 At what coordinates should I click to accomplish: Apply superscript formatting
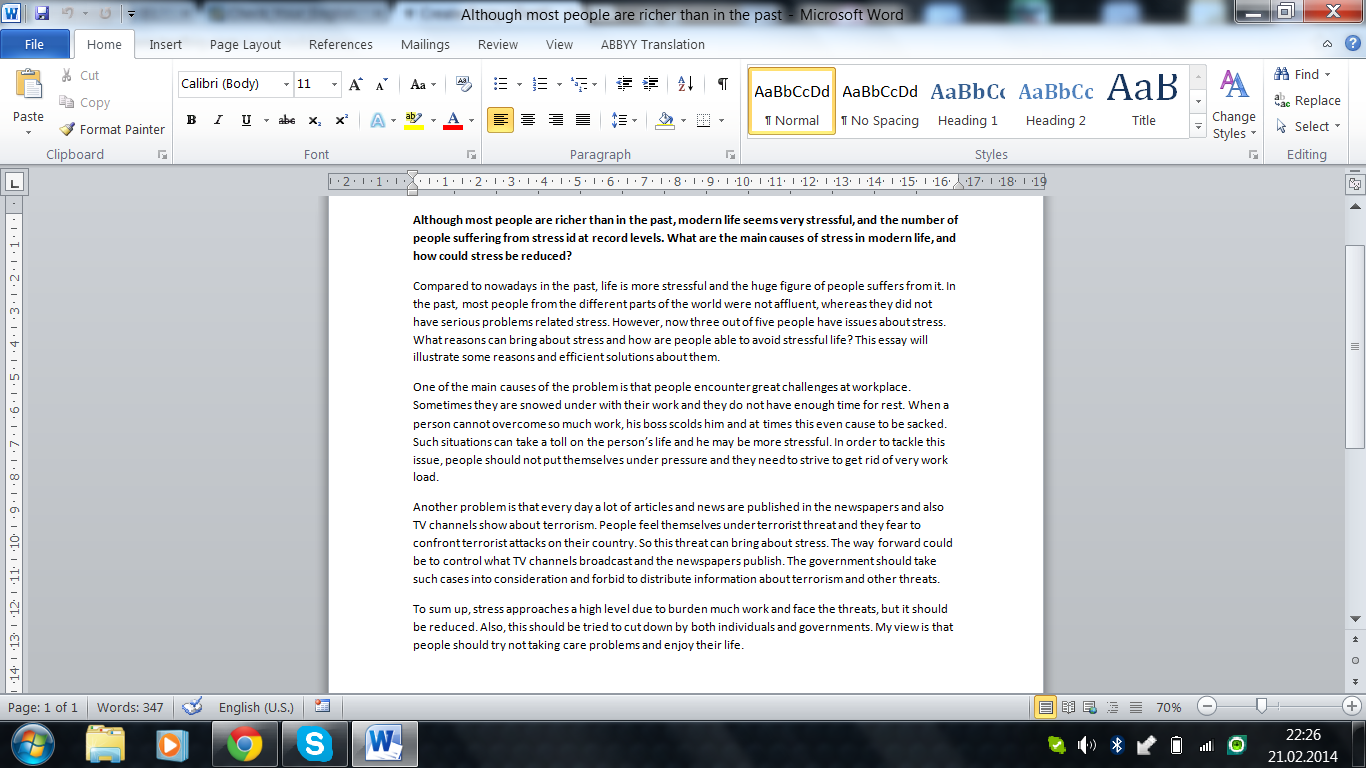click(341, 120)
